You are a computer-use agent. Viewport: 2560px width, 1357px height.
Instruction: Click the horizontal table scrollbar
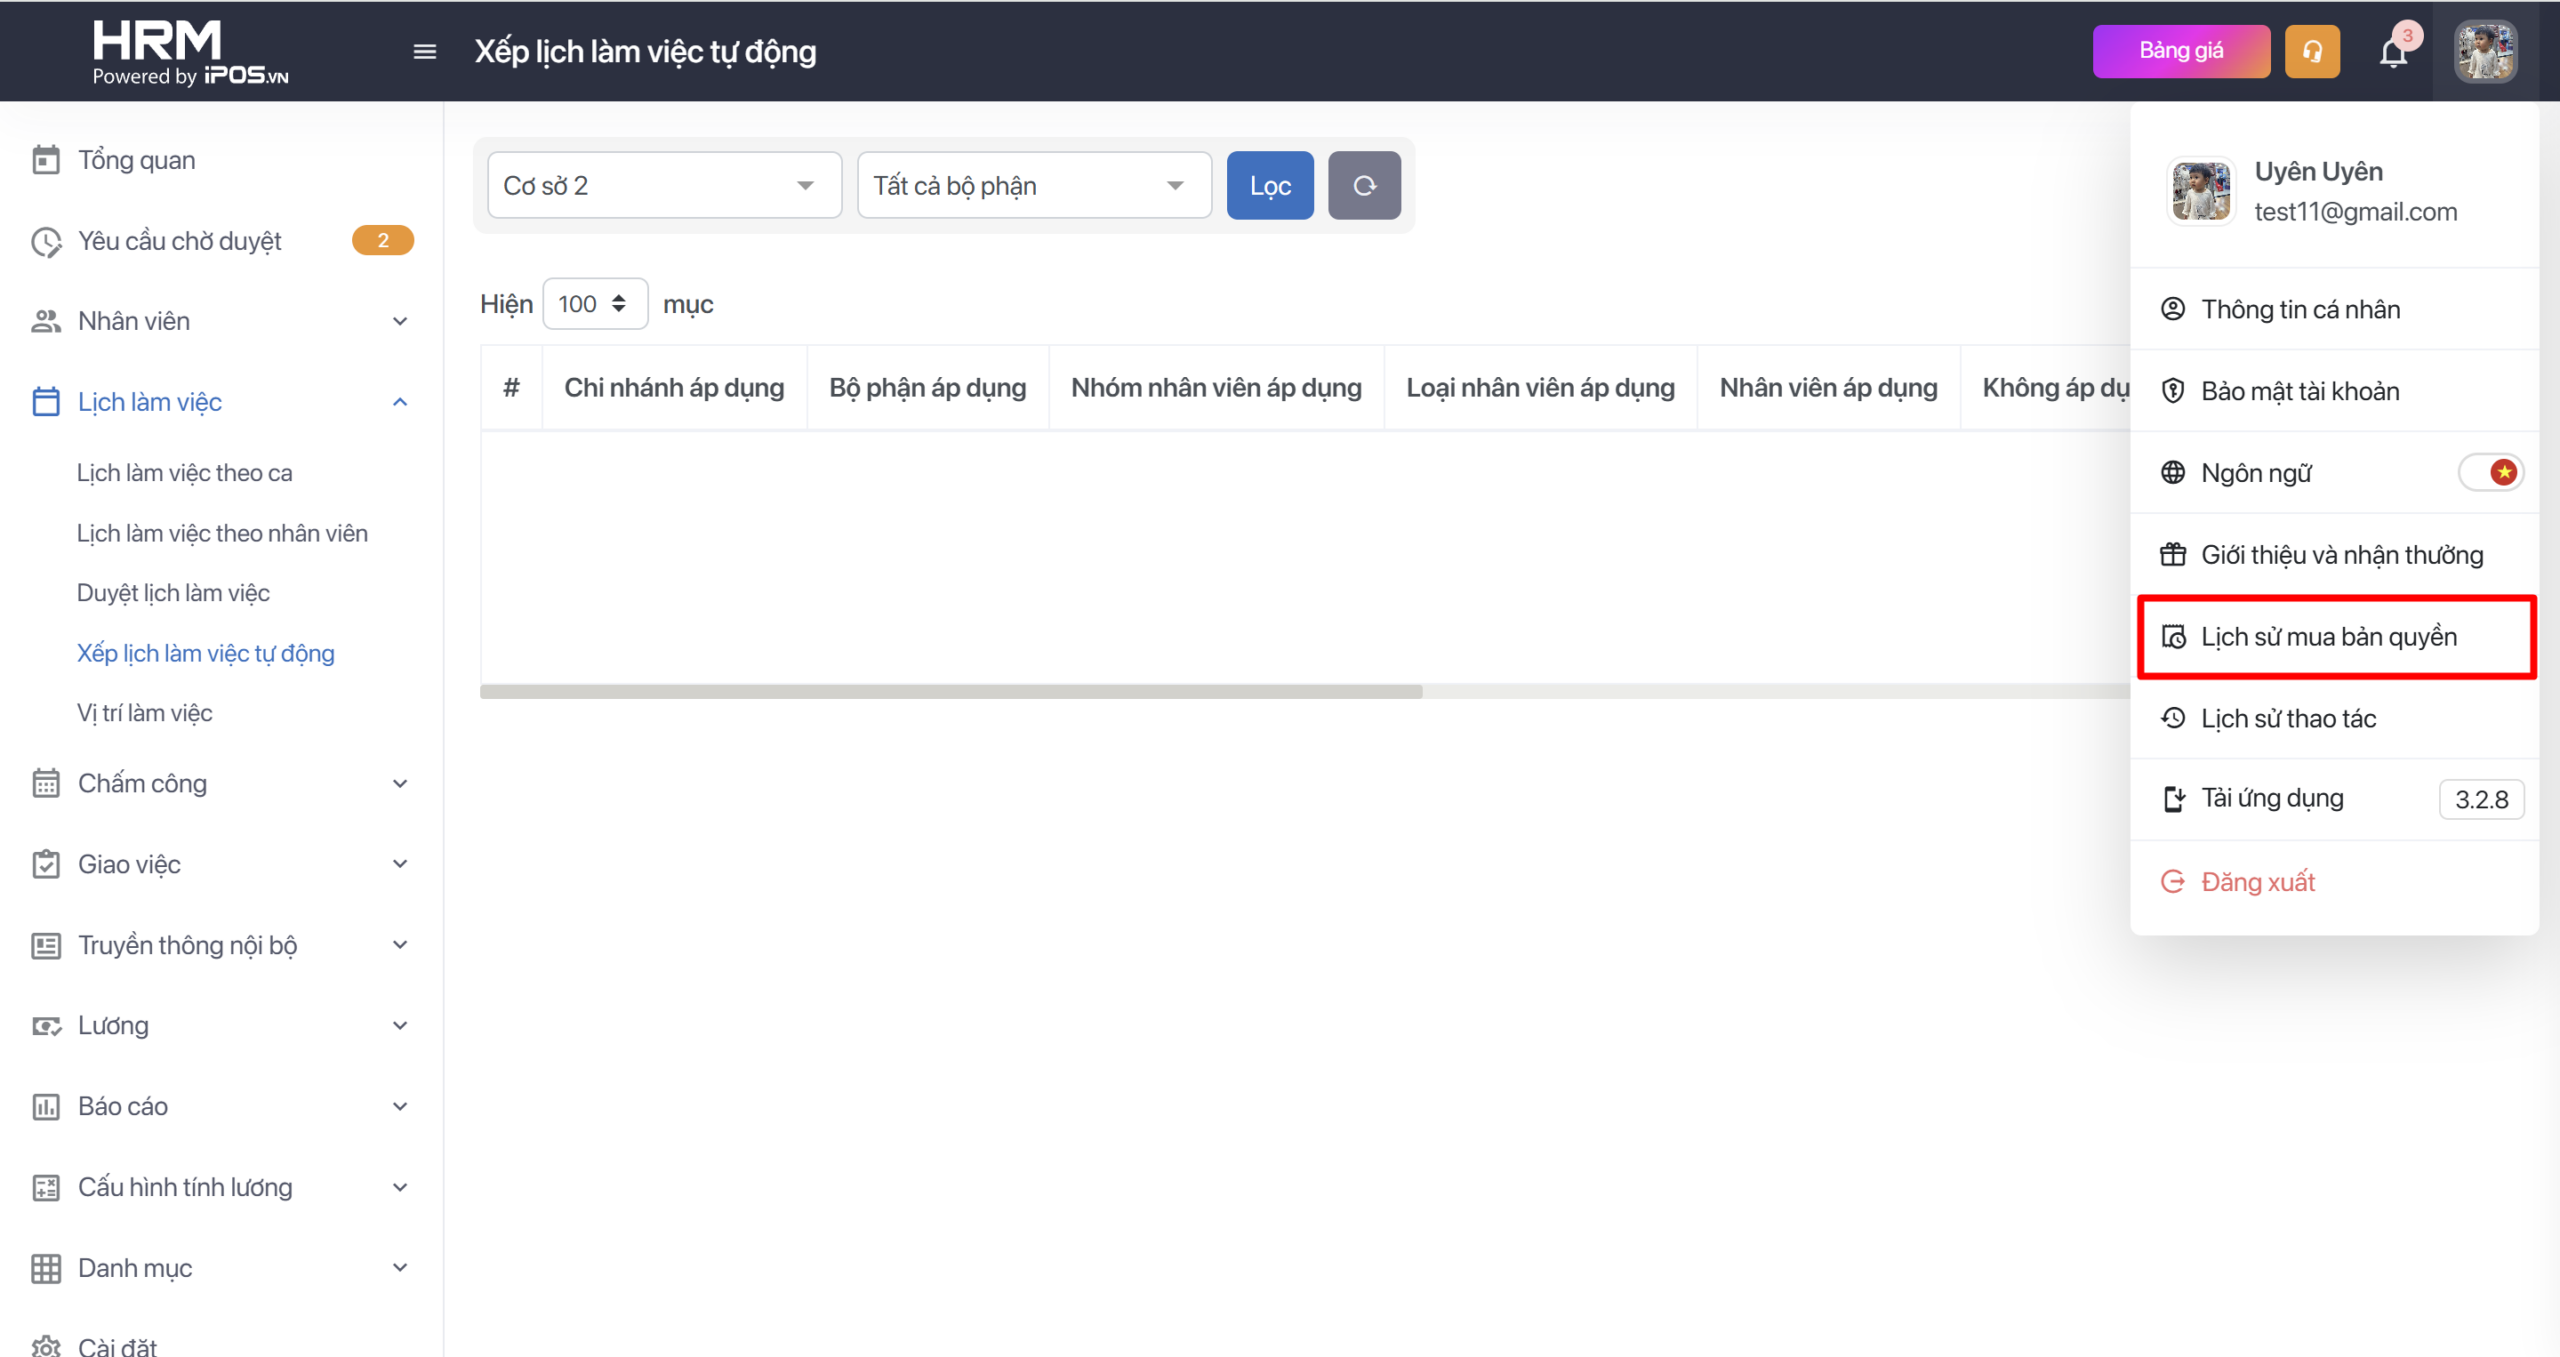(950, 691)
